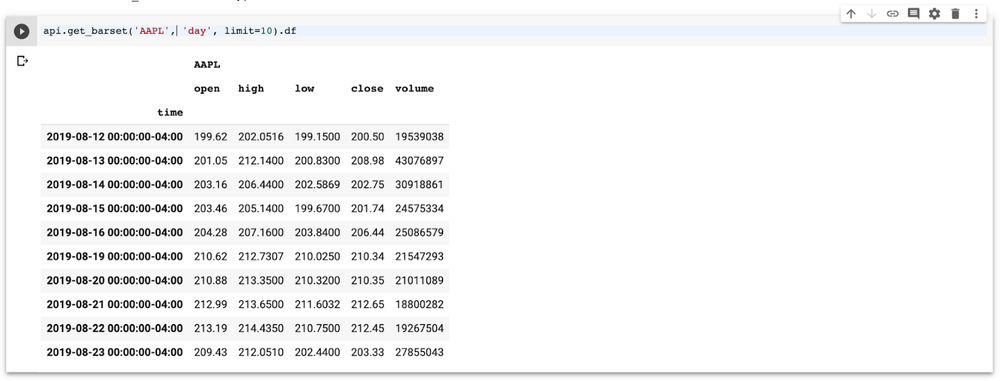The width and height of the screenshot is (1000, 381).
Task: Click low value 202.5869
Action: pyautogui.click(x=318, y=184)
